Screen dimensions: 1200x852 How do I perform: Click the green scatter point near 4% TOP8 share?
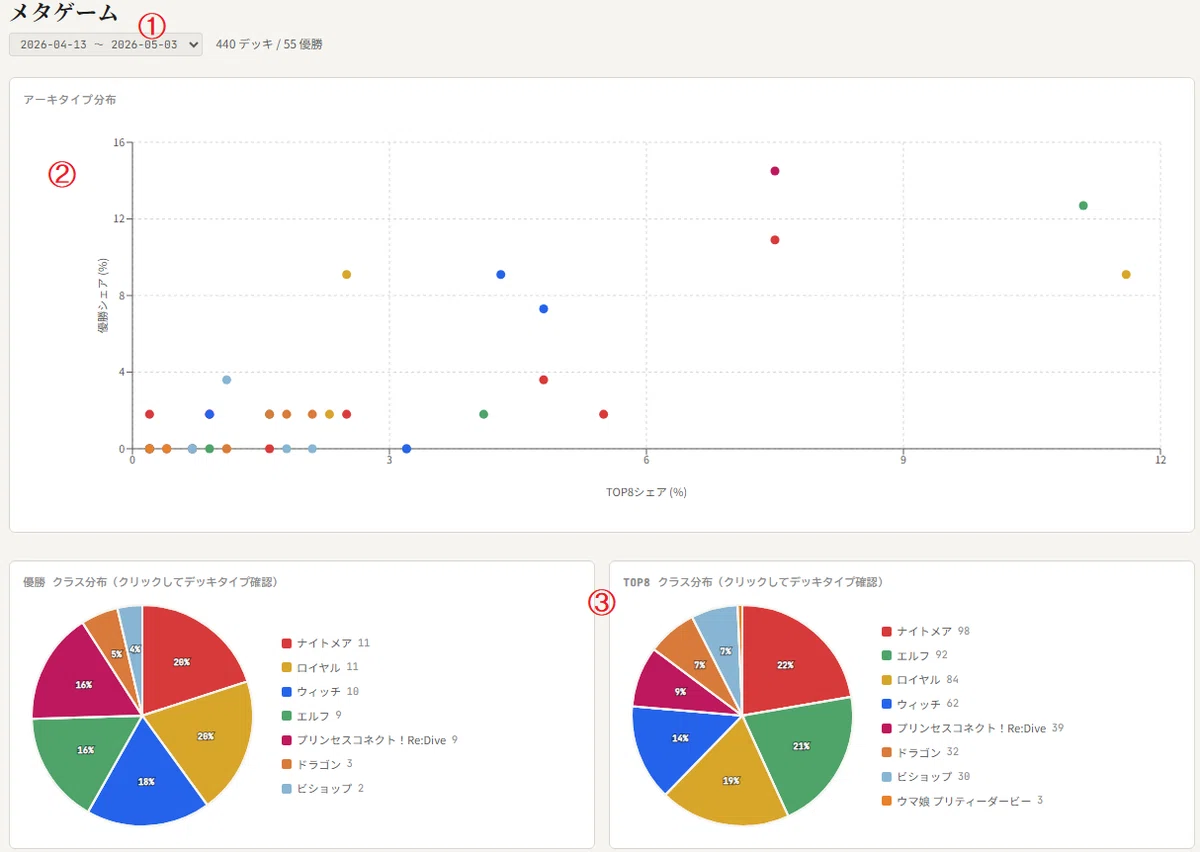tap(484, 414)
